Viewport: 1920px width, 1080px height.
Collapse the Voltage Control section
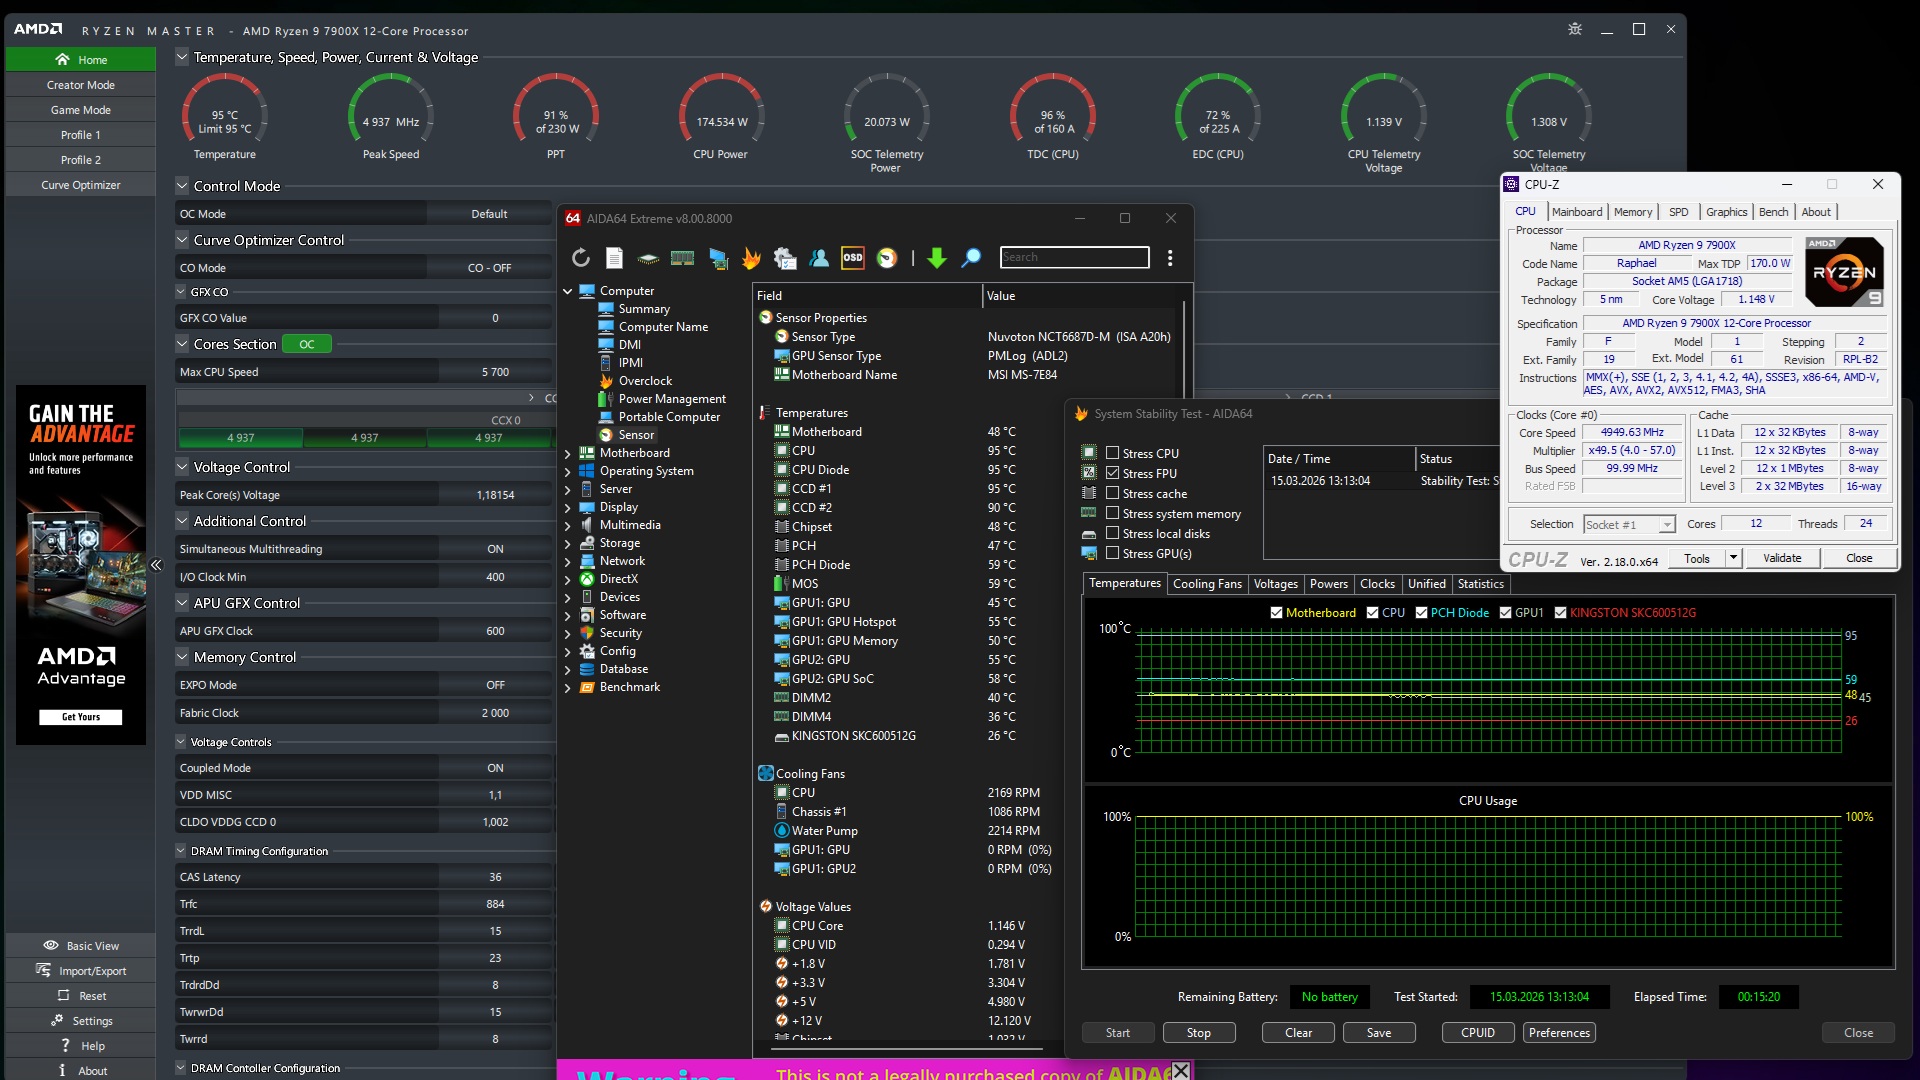click(x=182, y=467)
